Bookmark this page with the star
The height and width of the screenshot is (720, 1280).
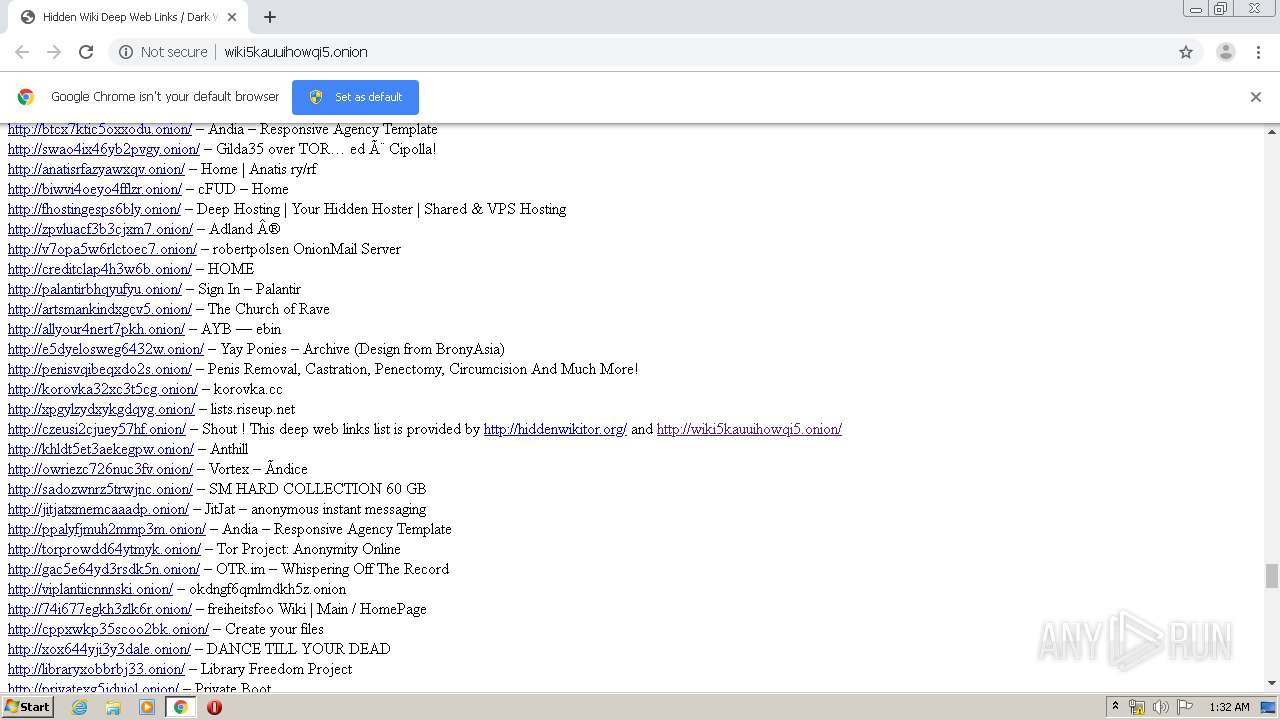click(1186, 52)
